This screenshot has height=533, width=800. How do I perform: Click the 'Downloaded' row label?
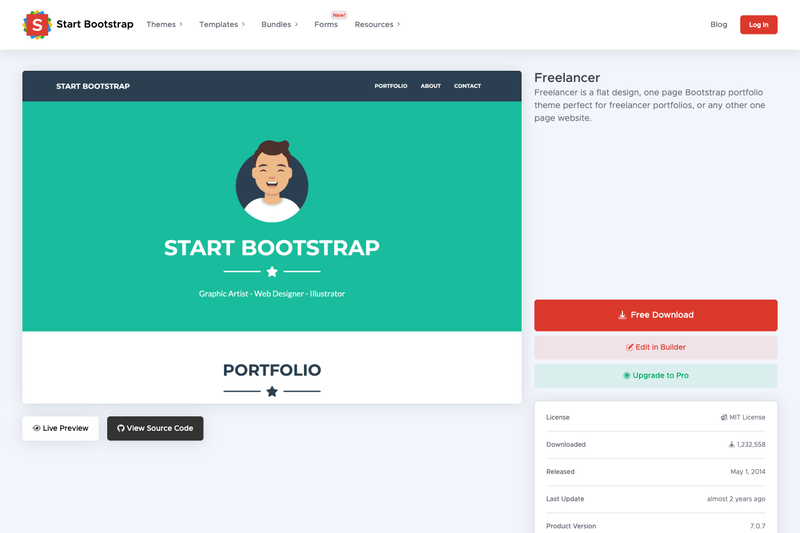point(566,445)
